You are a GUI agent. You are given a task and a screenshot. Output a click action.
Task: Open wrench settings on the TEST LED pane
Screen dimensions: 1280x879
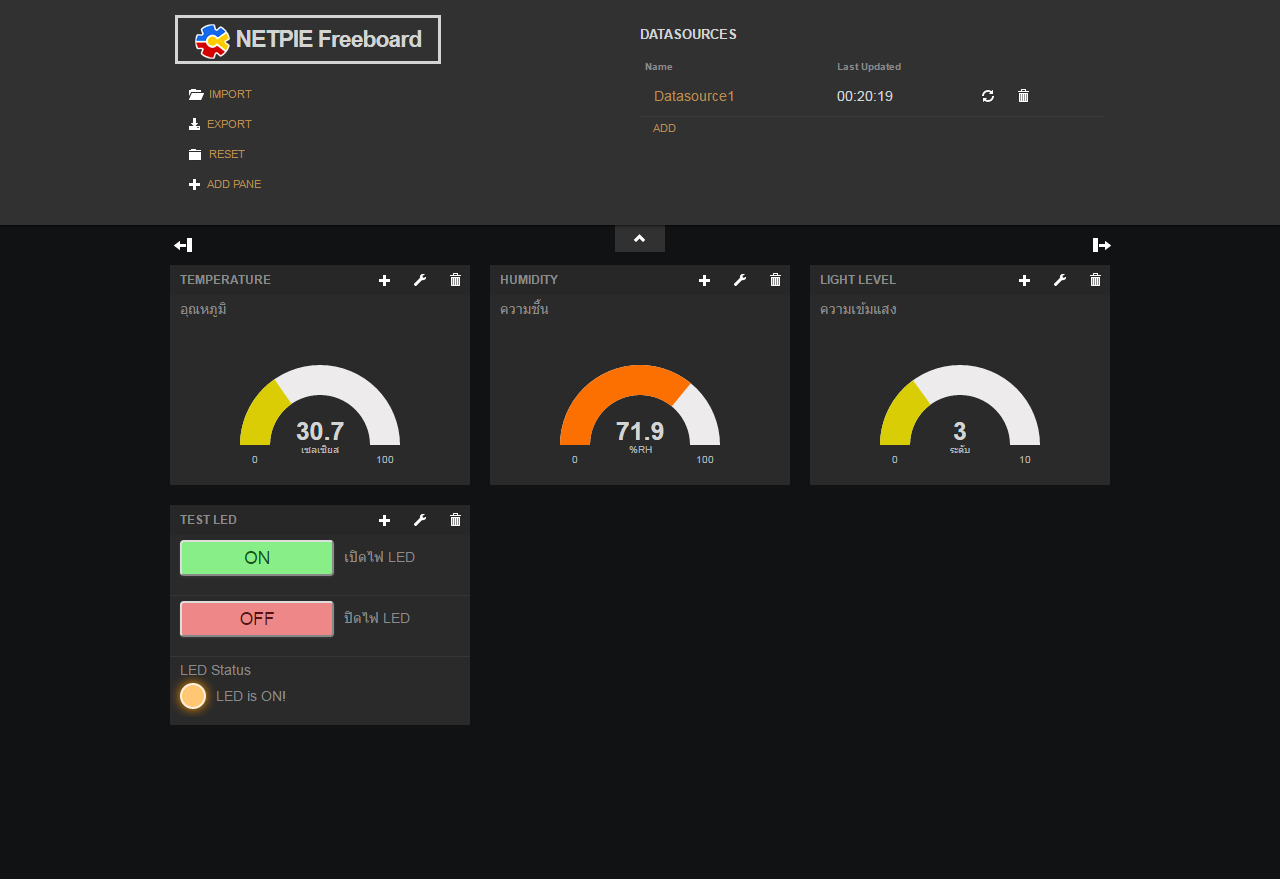coord(419,520)
